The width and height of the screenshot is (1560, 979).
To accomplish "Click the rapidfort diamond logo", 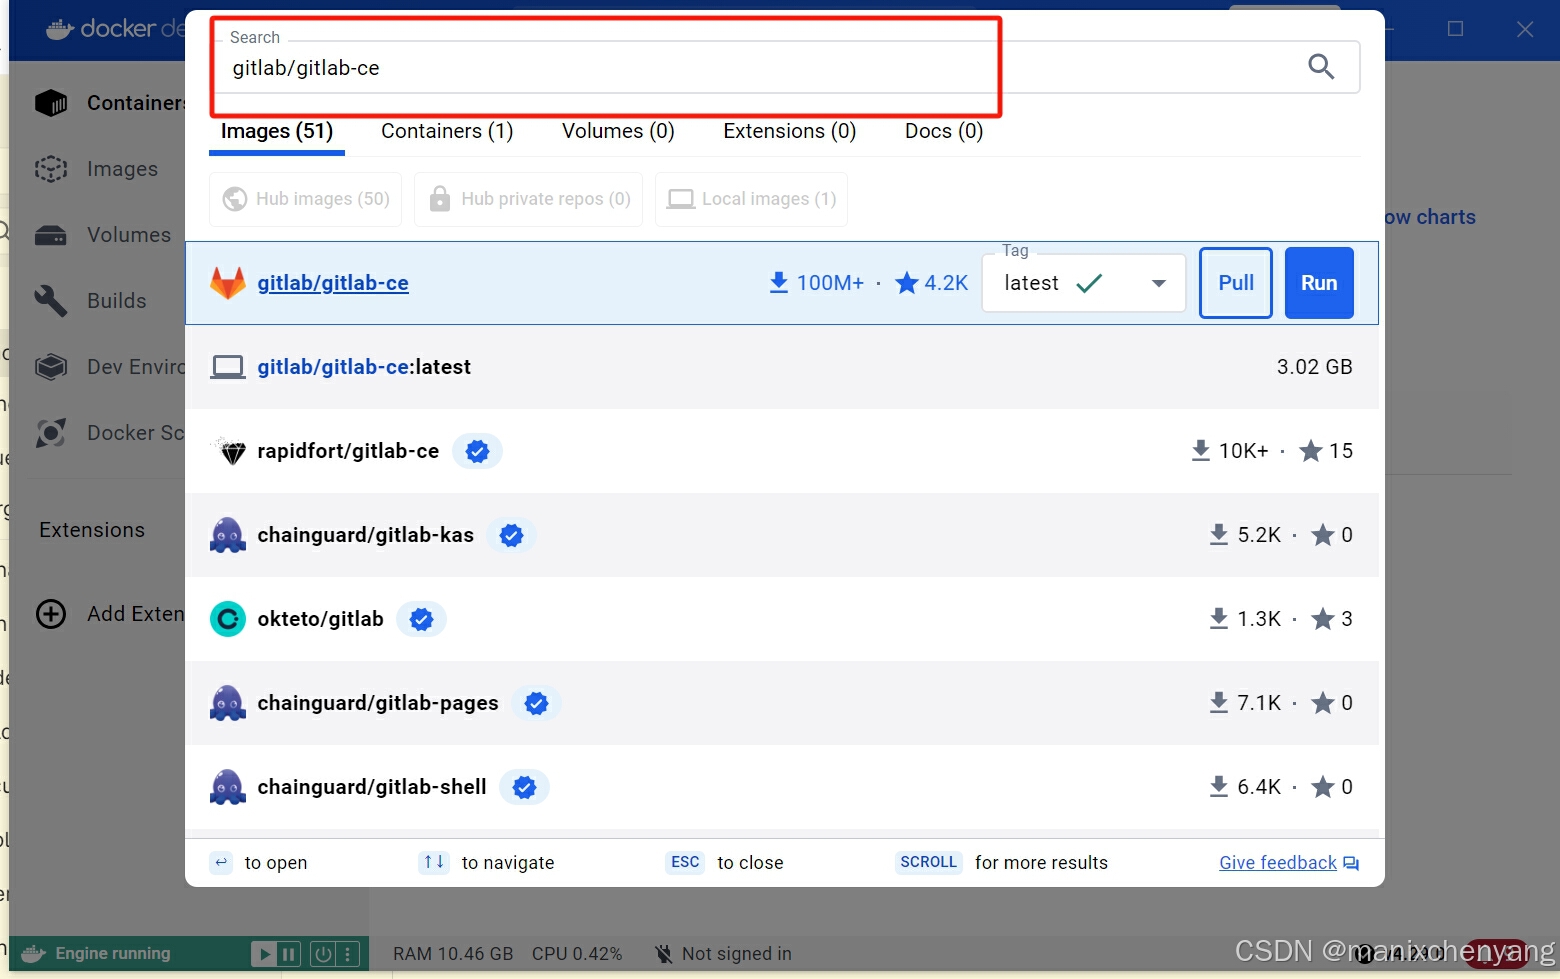I will pyautogui.click(x=231, y=452).
